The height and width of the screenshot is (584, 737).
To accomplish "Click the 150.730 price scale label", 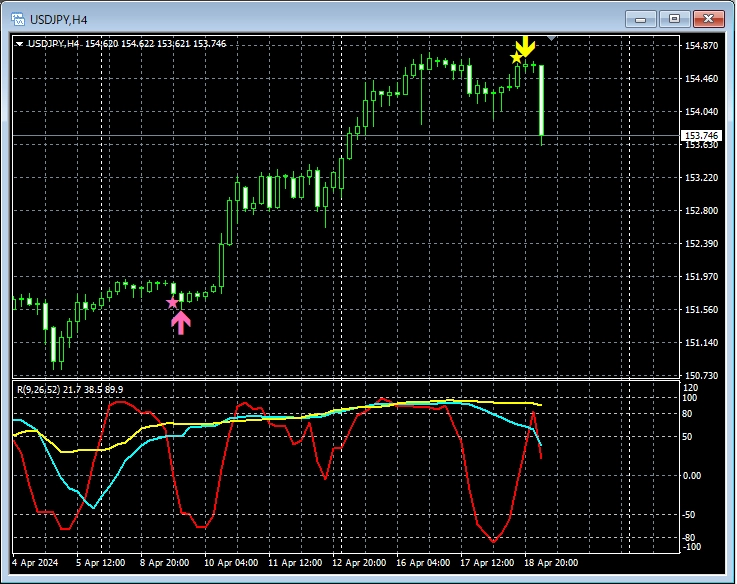I will coord(701,376).
